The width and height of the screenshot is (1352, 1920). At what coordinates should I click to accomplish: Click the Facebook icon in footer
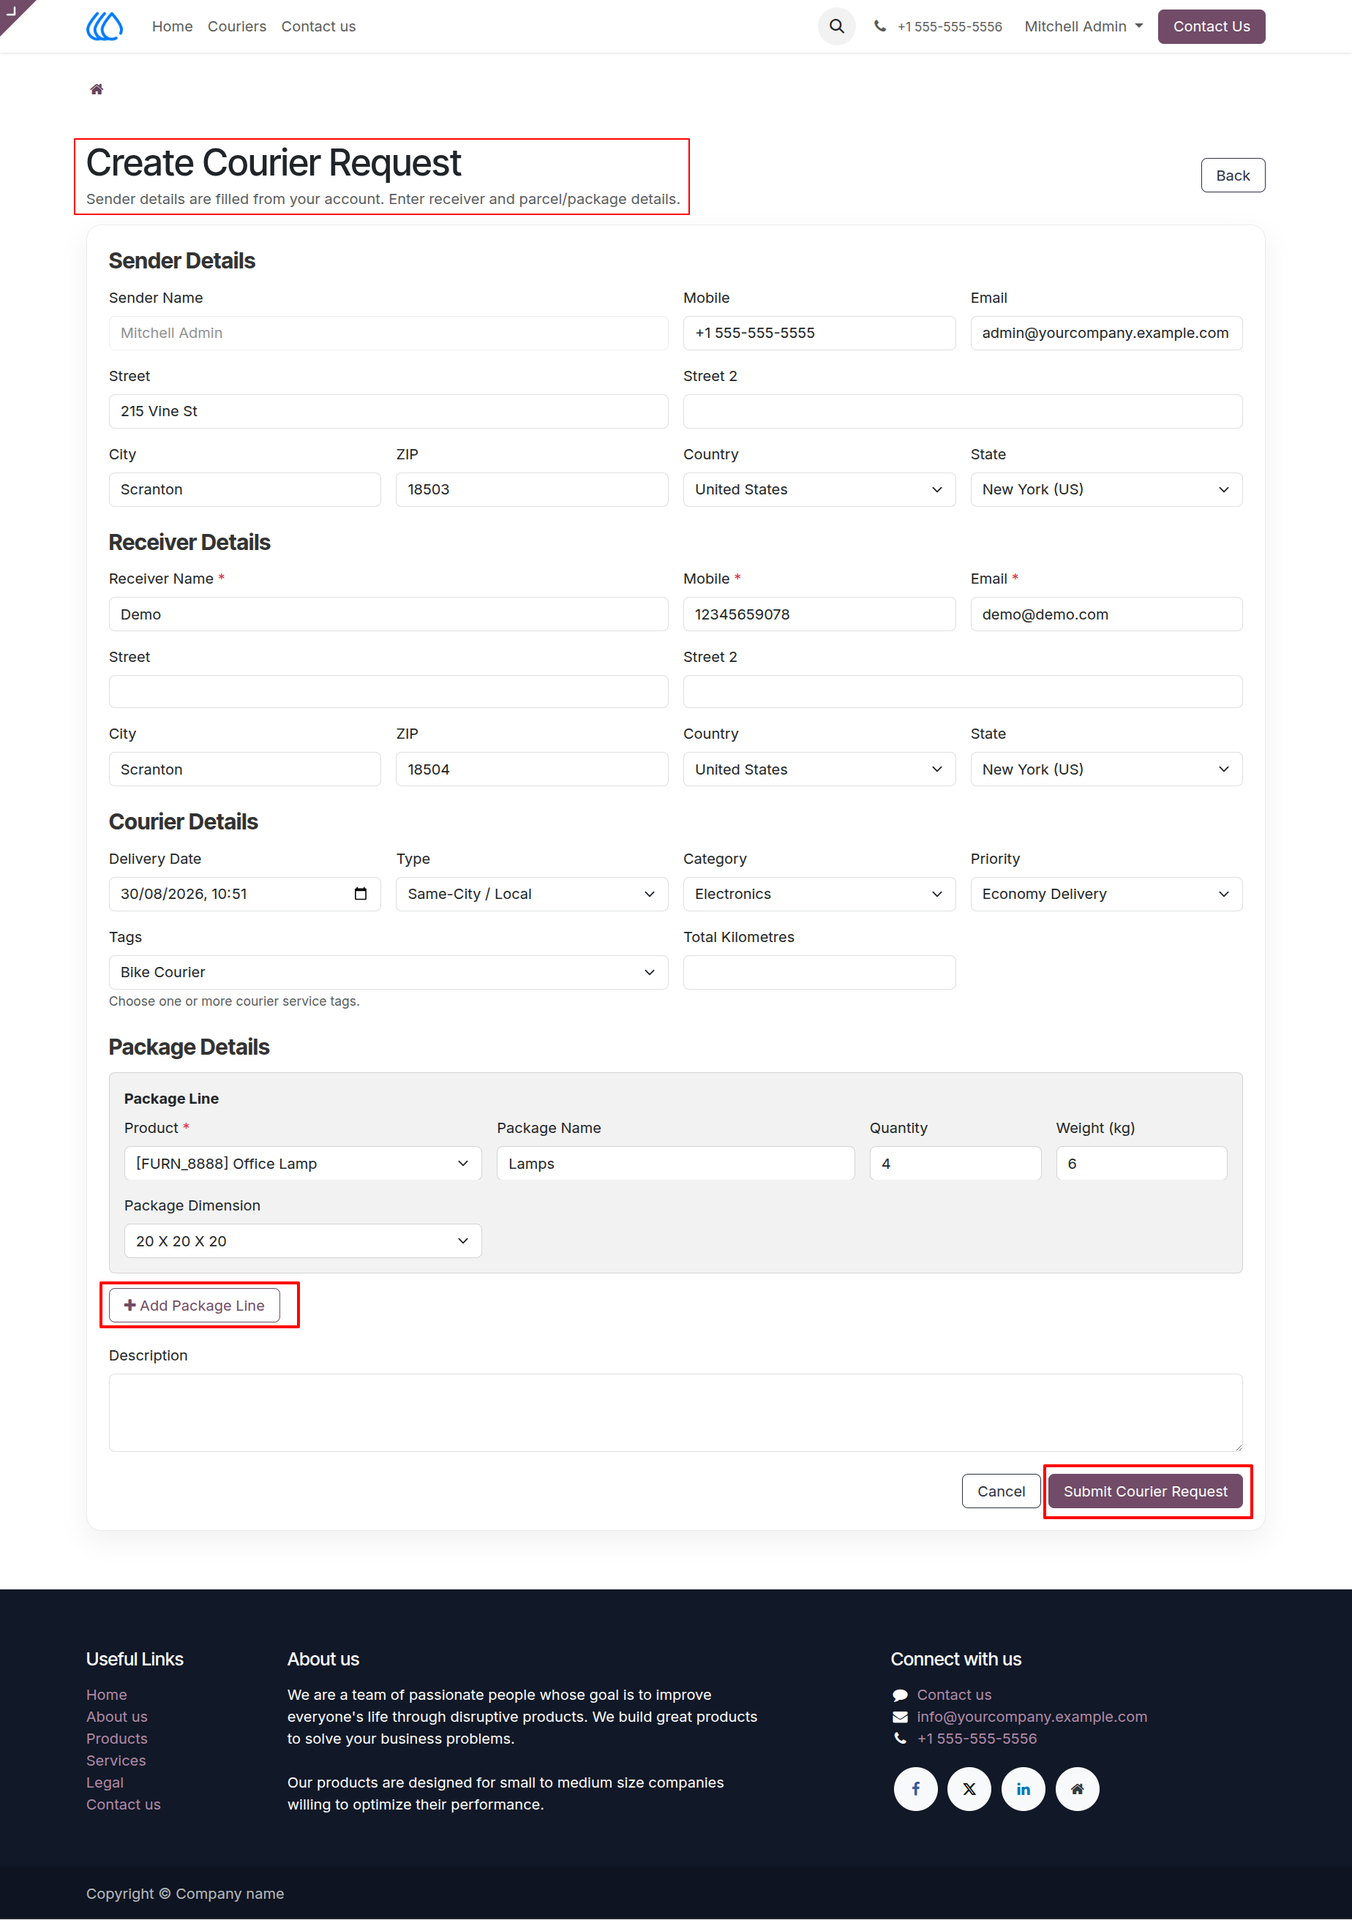coord(916,1789)
